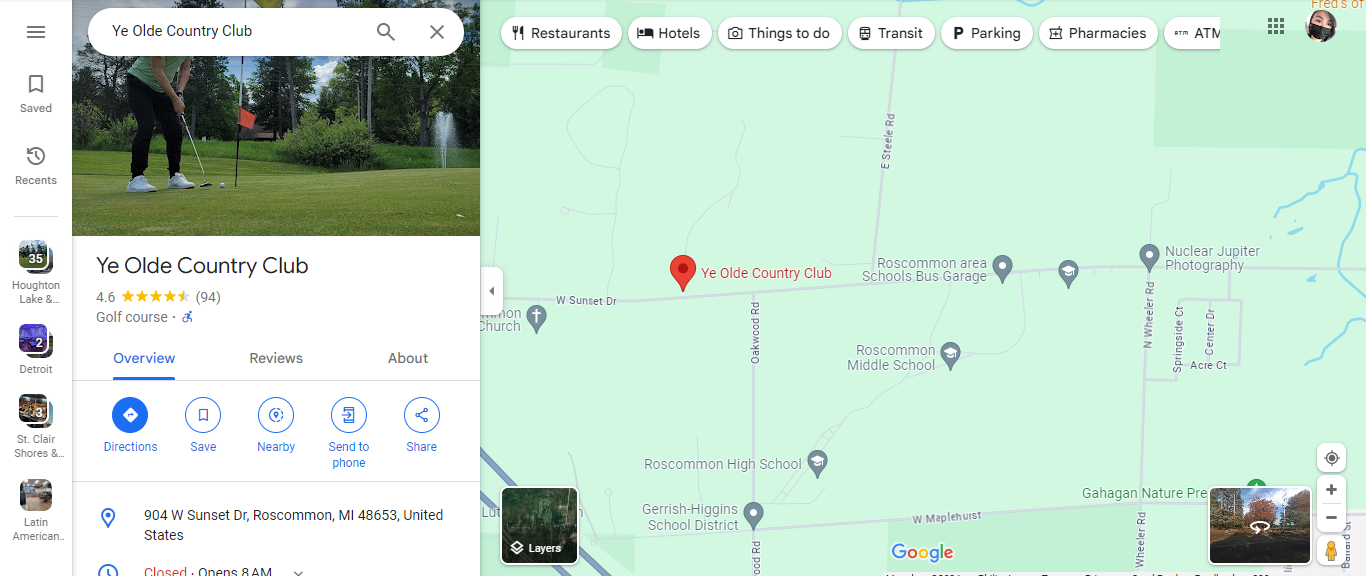Viewport: 1366px width, 576px height.
Task: Clear the search with X icon
Action: pos(437,32)
